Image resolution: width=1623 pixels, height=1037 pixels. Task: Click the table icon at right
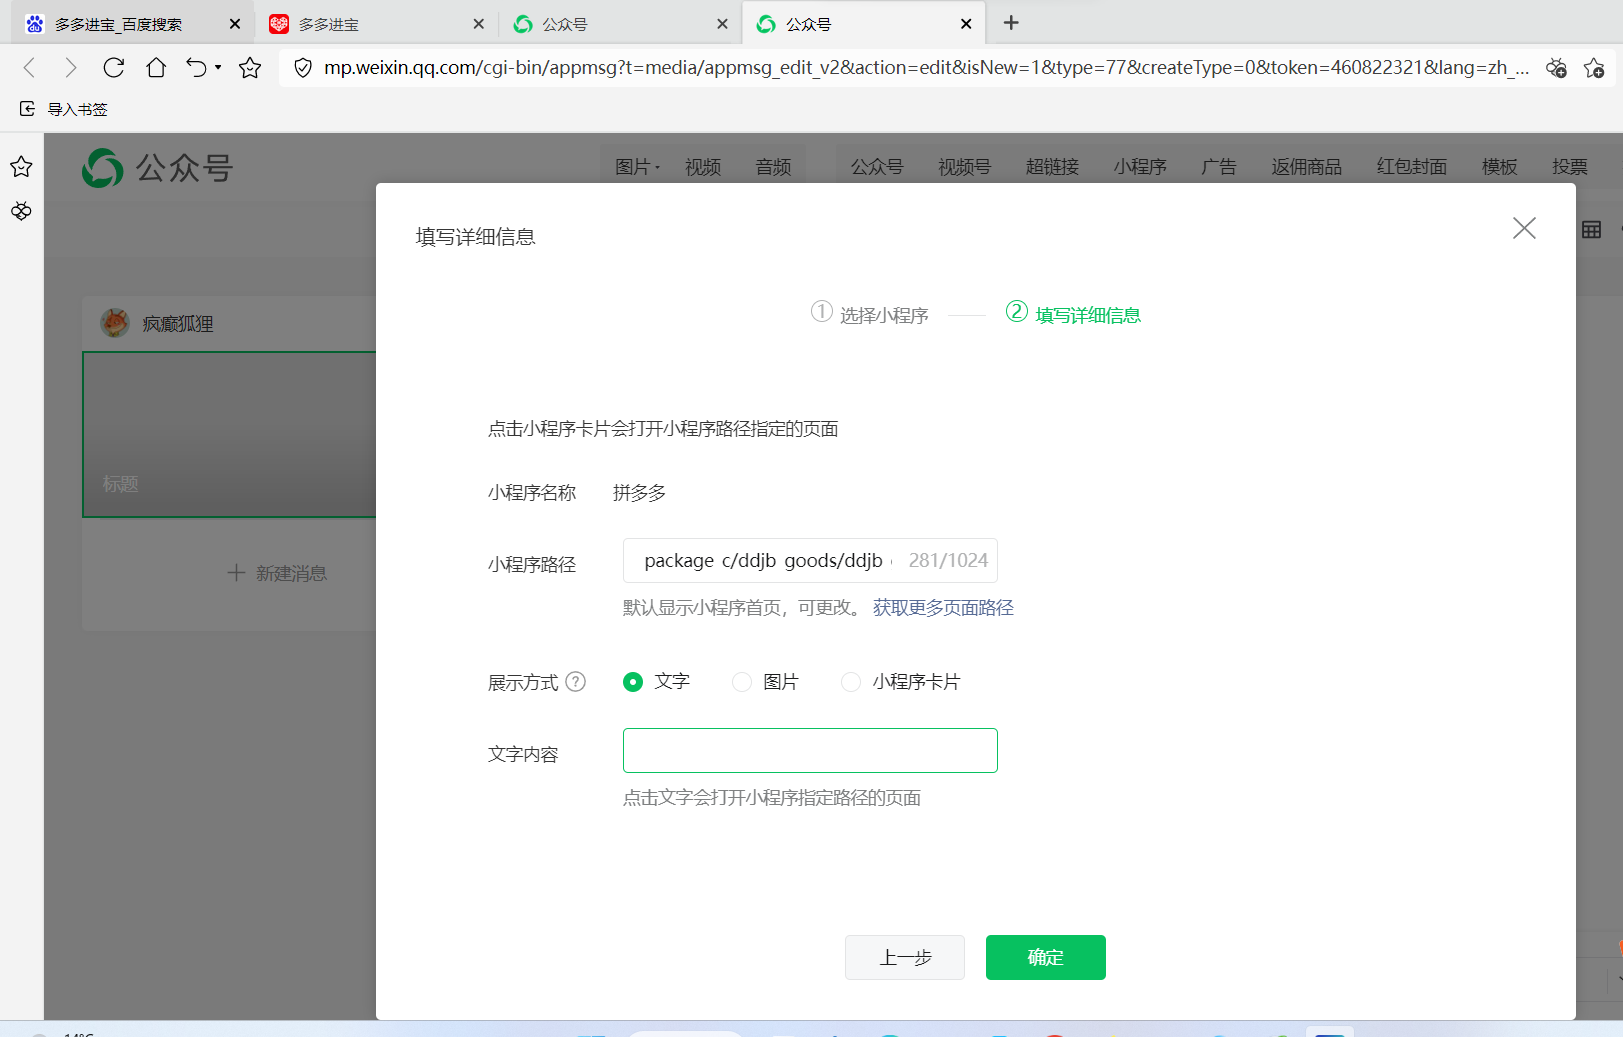[1592, 230]
